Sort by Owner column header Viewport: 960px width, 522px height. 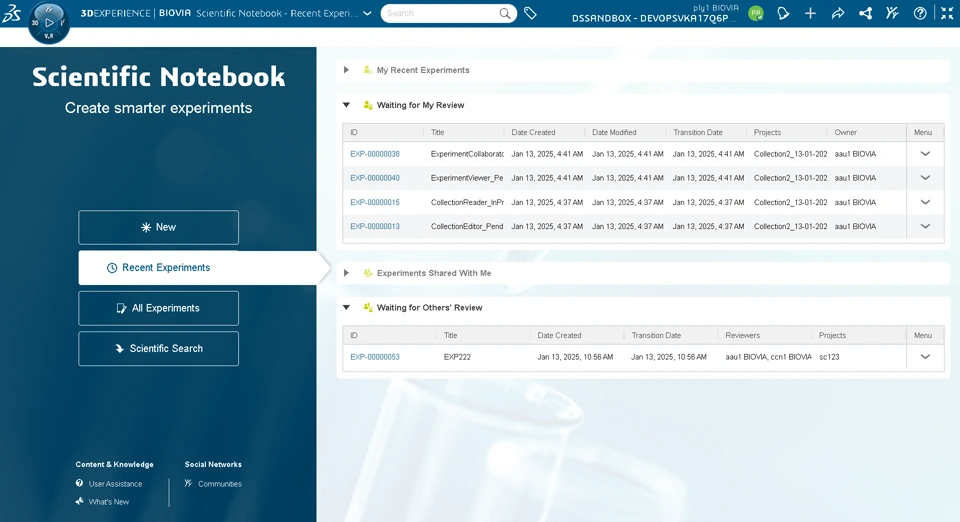click(846, 132)
